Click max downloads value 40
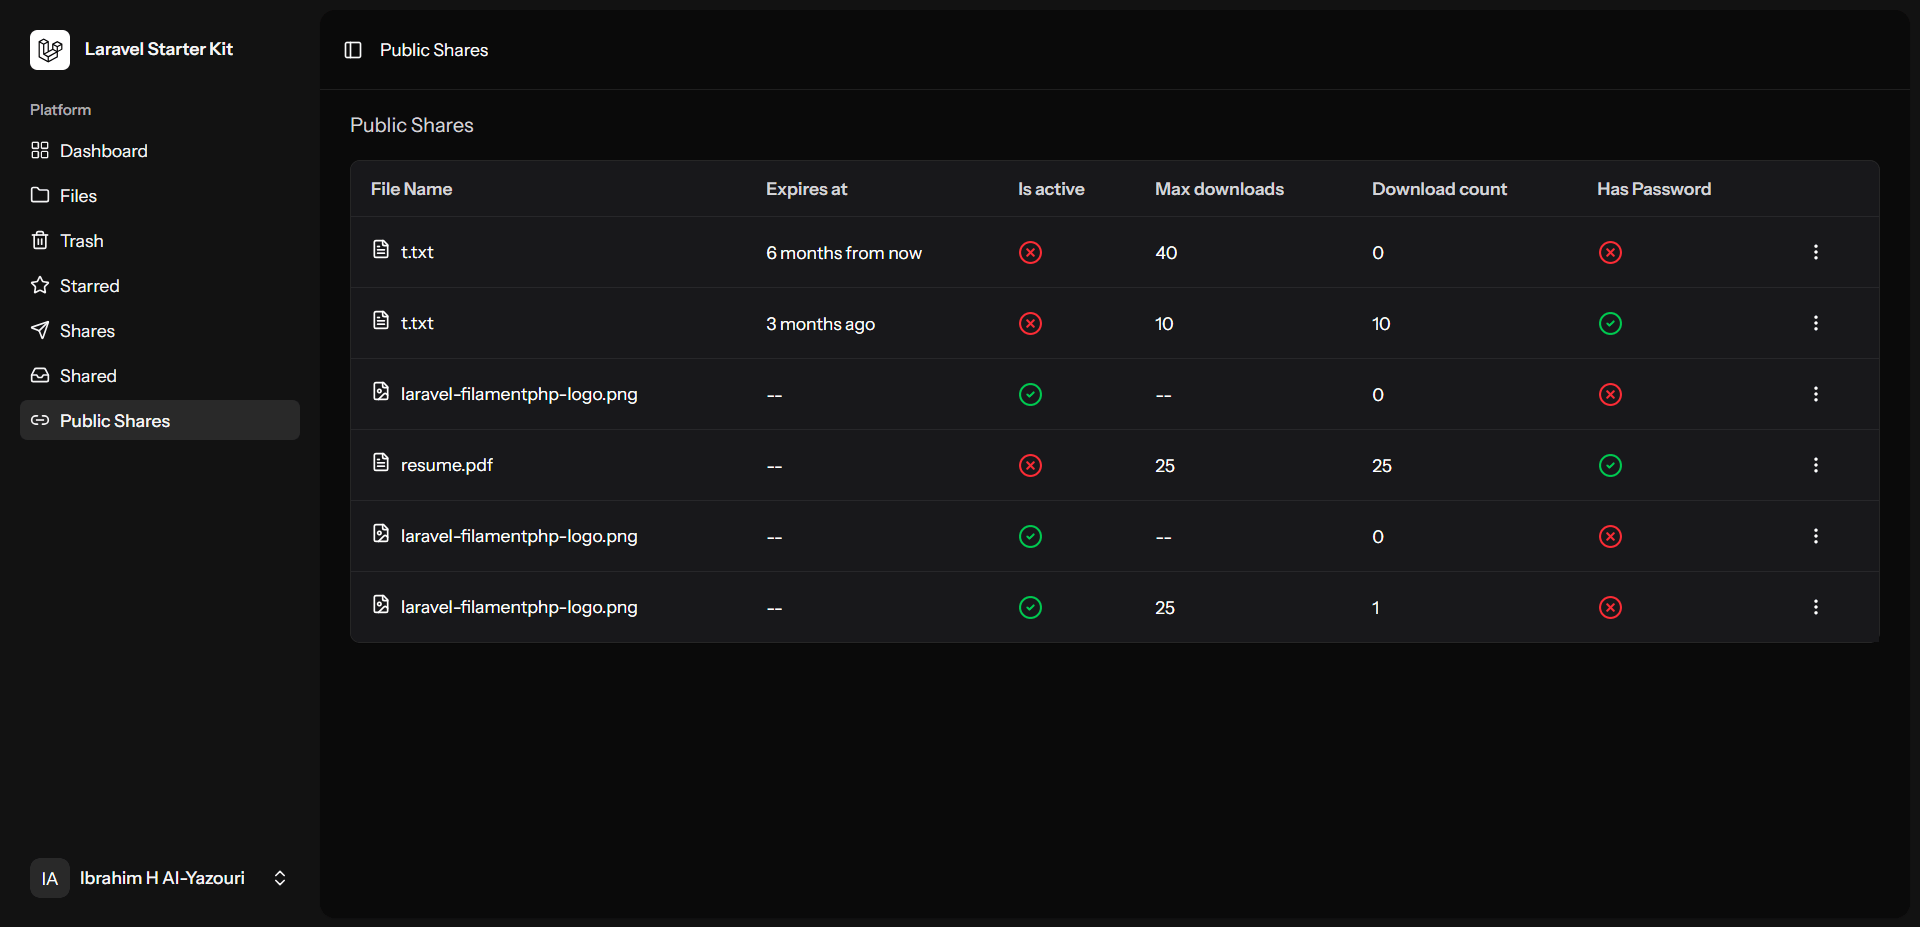 (x=1166, y=253)
